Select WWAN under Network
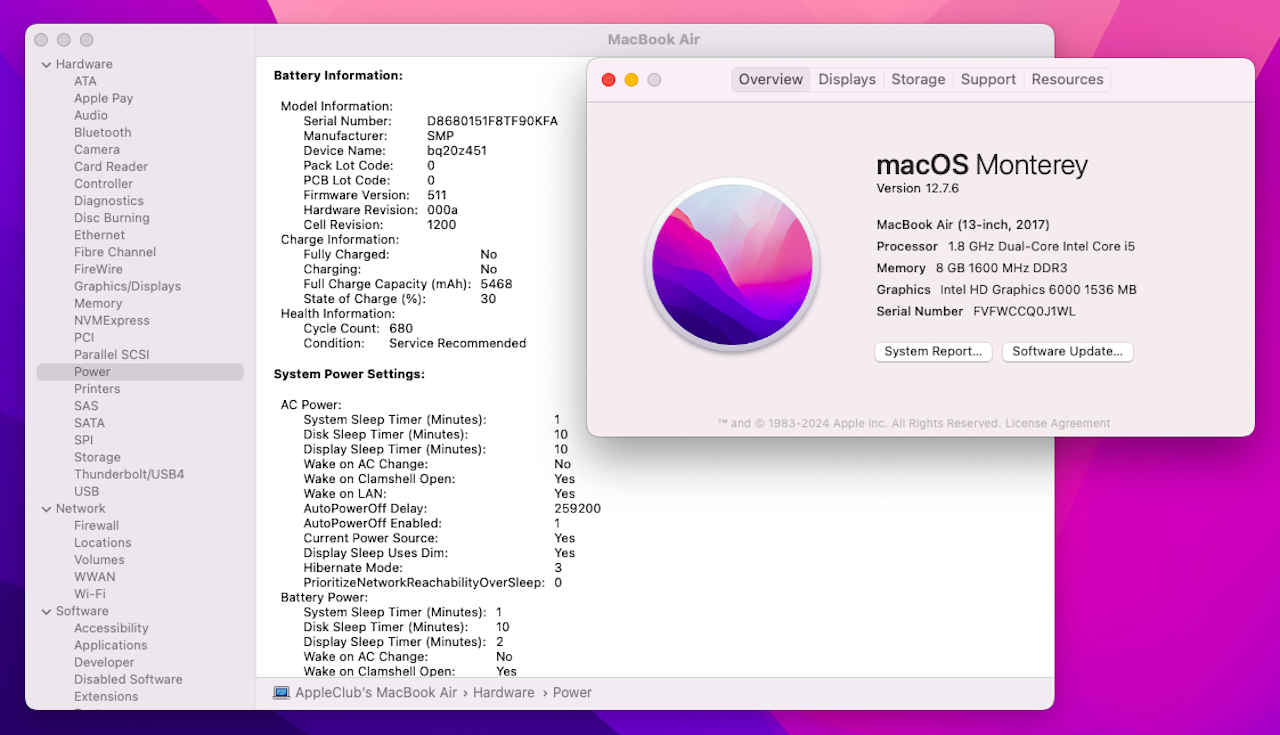The height and width of the screenshot is (735, 1280). pos(94,576)
